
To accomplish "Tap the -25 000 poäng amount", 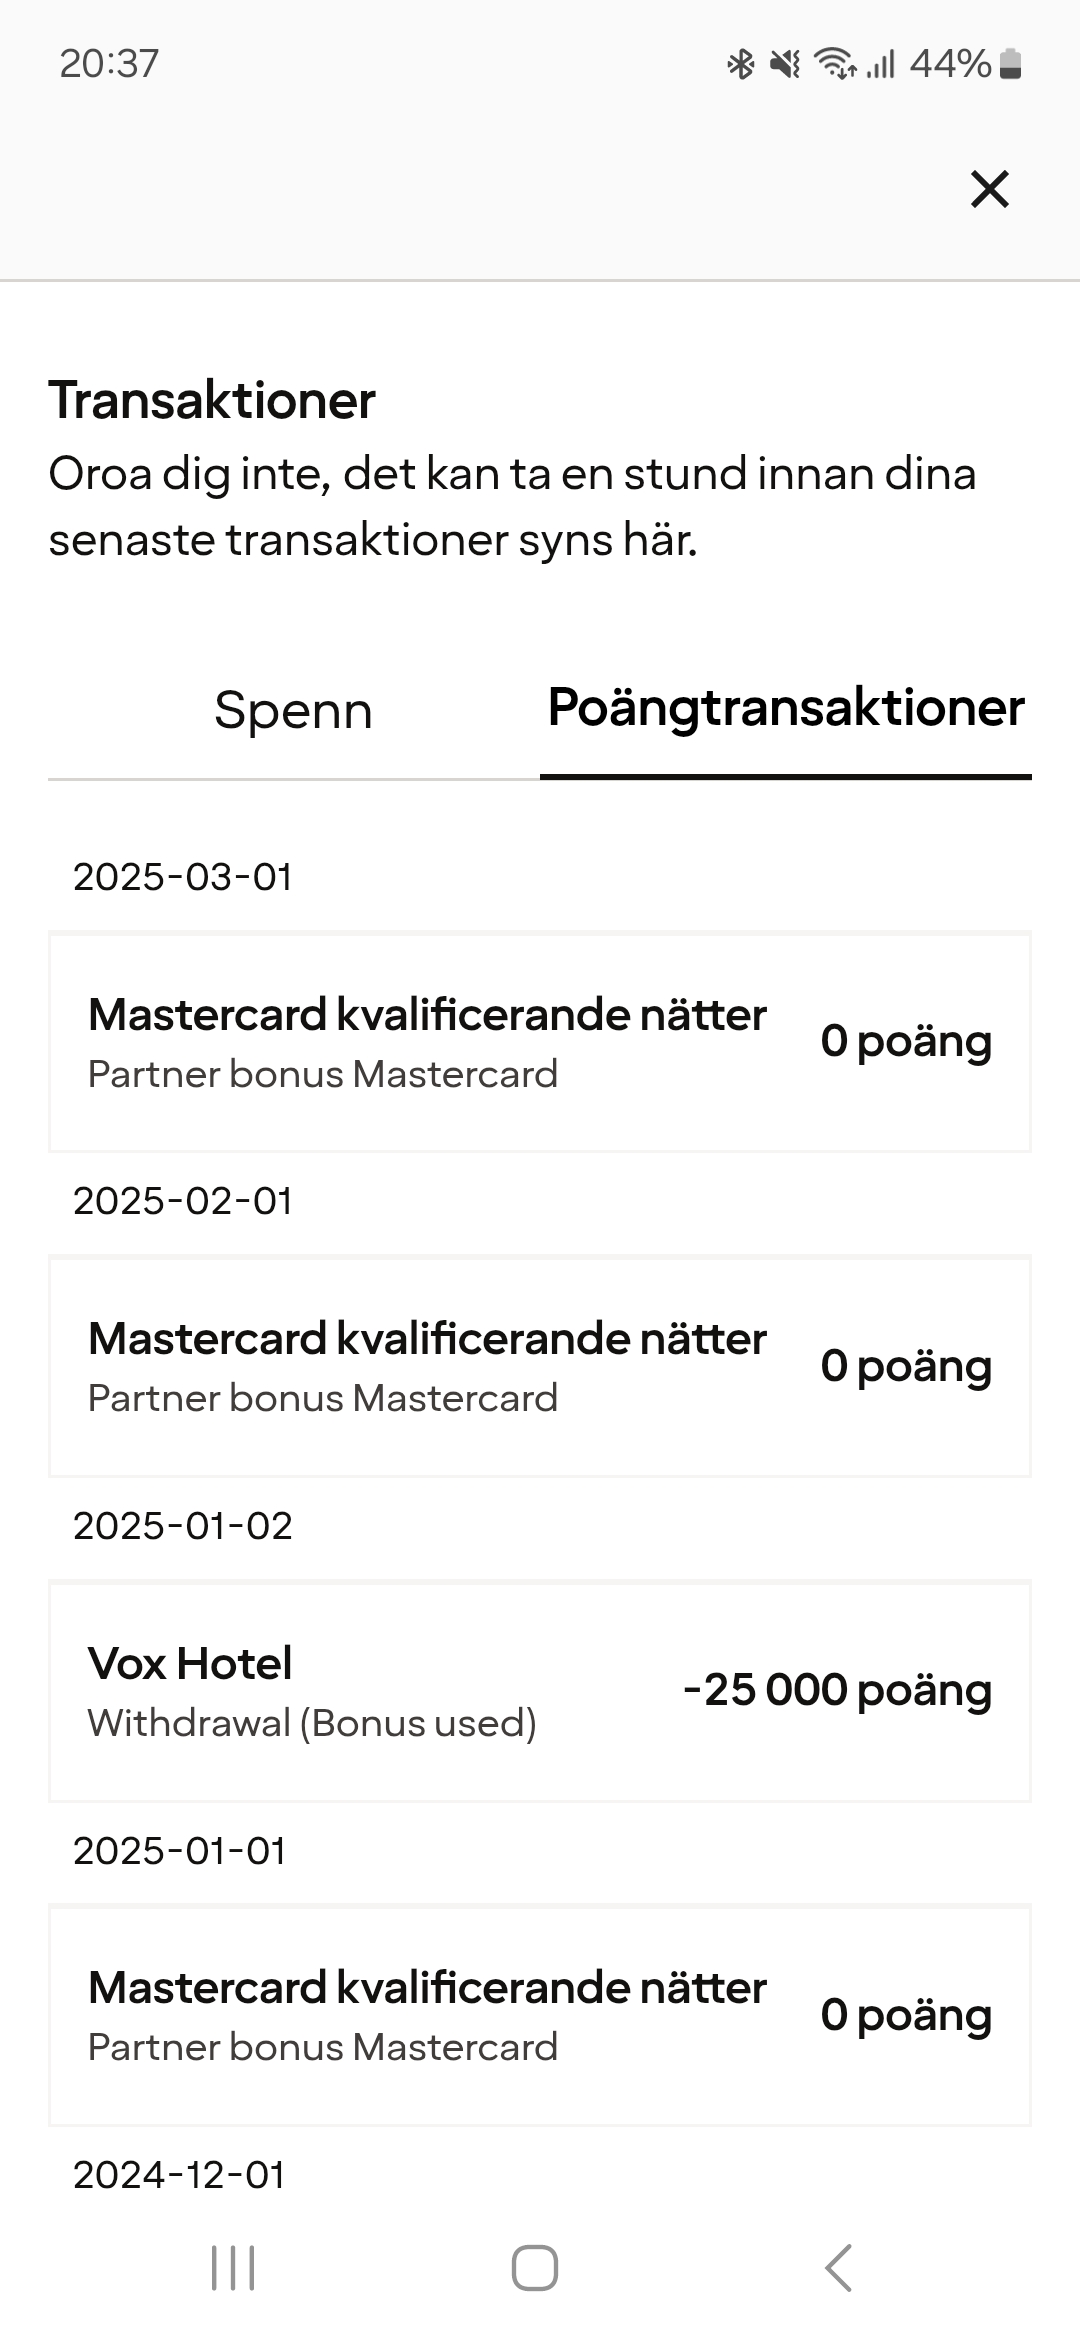I will point(837,1690).
